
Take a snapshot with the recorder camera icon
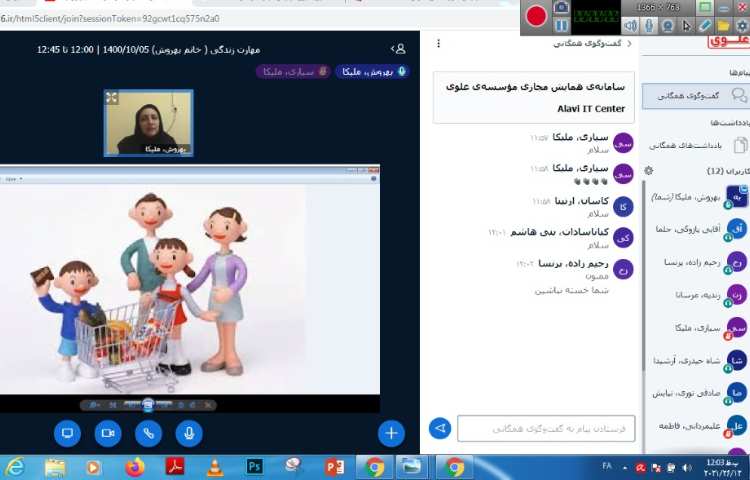(561, 7)
